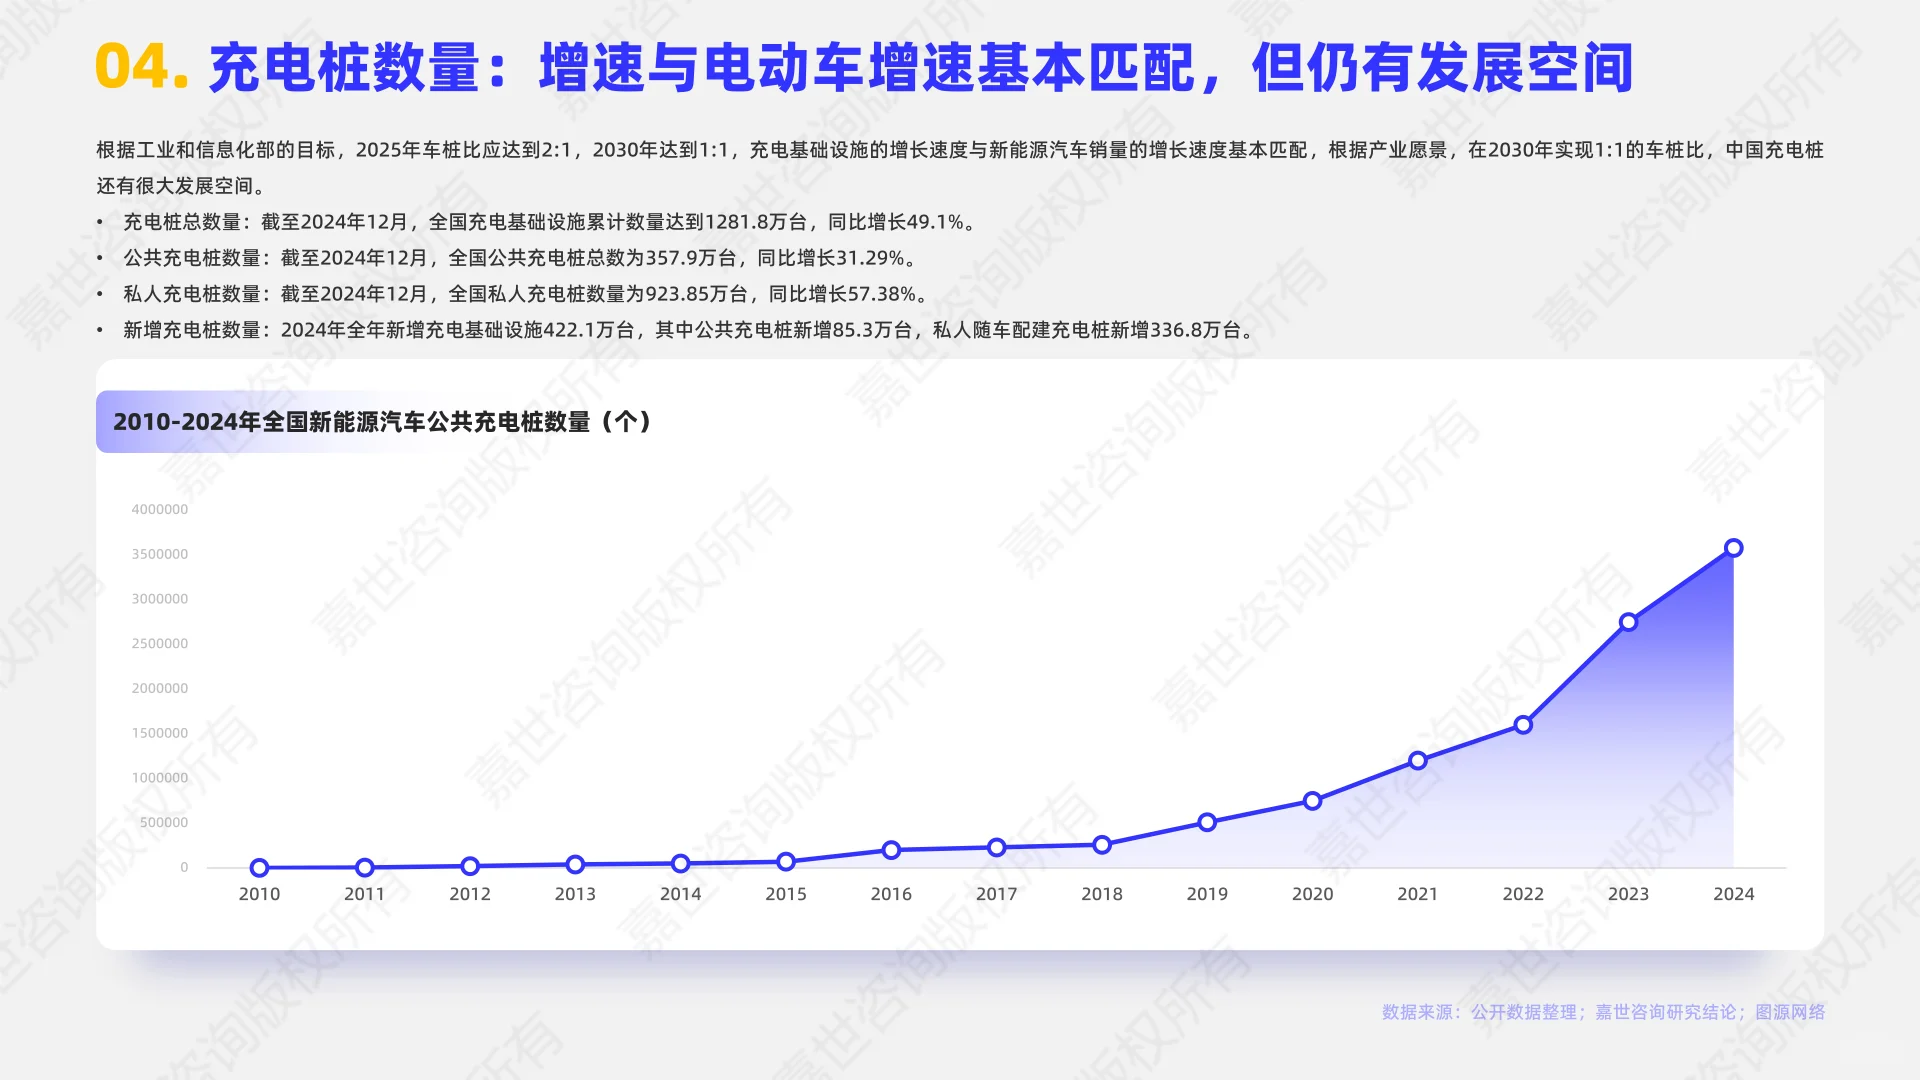The height and width of the screenshot is (1080, 1920).
Task: Click the 2019 x-axis year label
Action: (x=1207, y=894)
